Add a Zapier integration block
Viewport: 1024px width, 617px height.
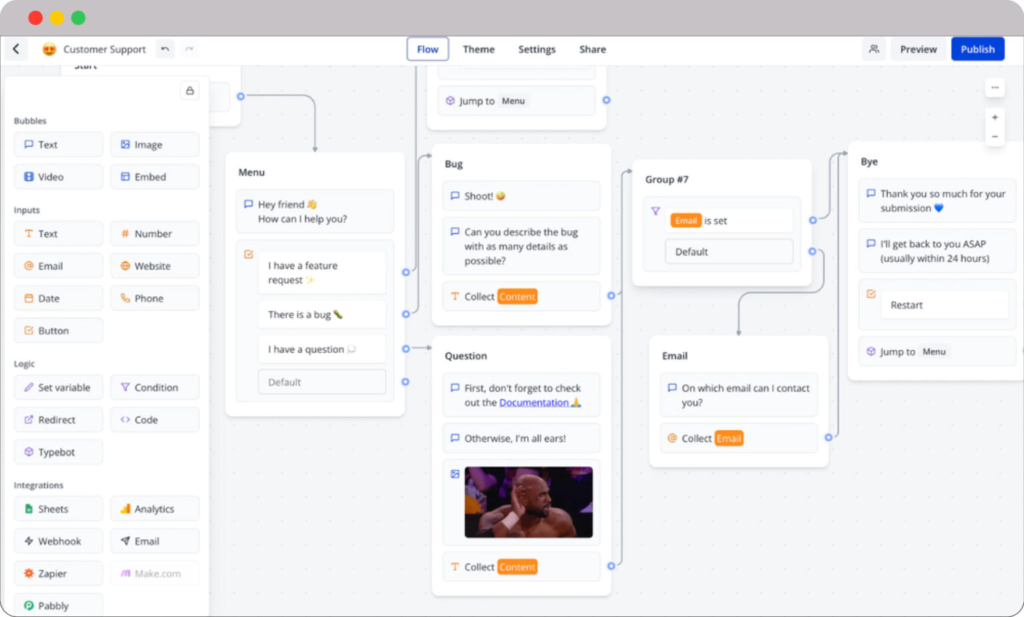(x=57, y=572)
